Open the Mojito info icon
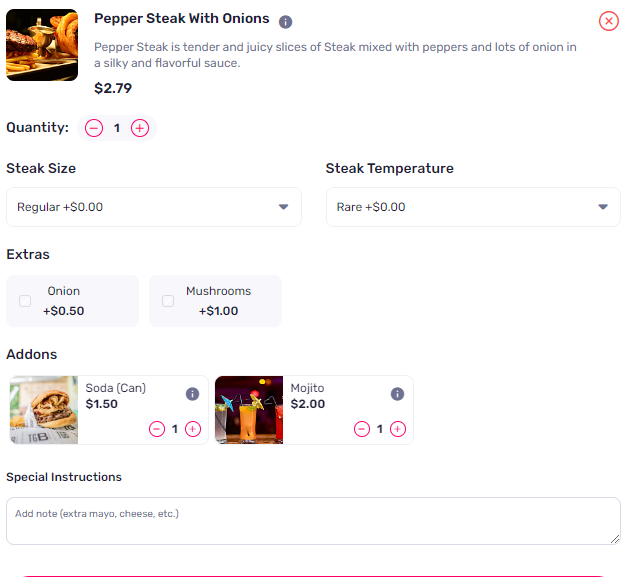635x577 pixels. click(397, 394)
